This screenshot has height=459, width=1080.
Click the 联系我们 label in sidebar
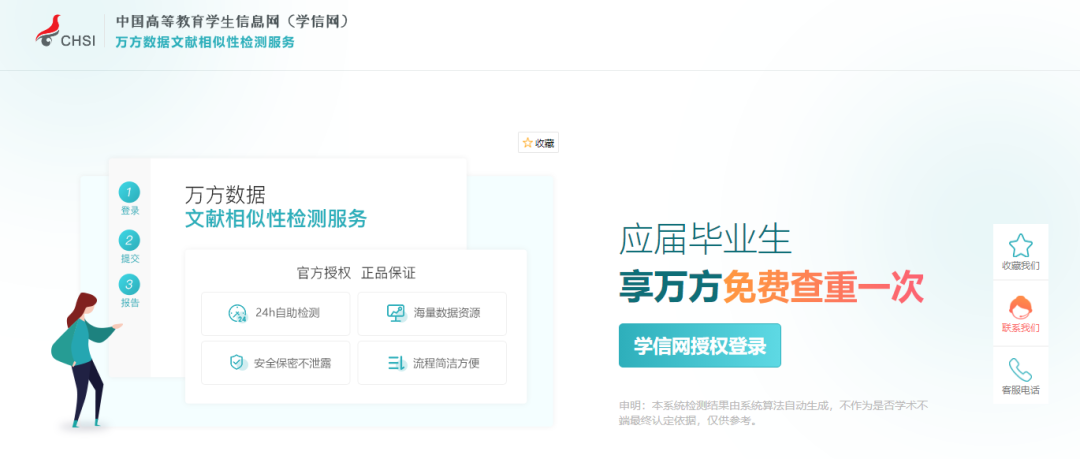pos(1020,327)
